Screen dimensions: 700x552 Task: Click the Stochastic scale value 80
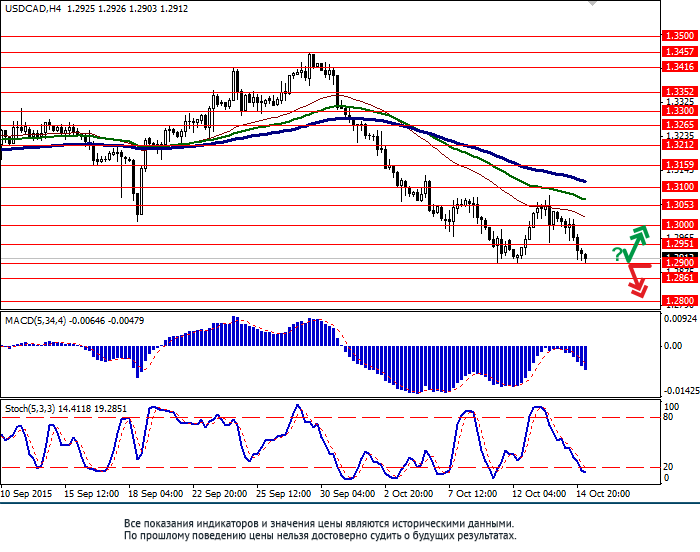pos(668,417)
